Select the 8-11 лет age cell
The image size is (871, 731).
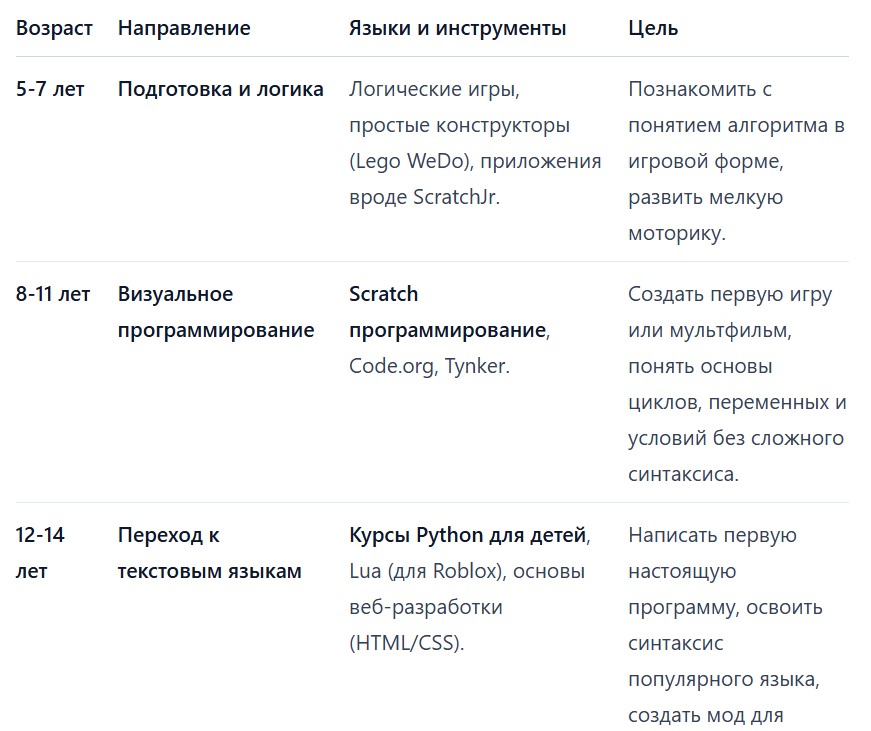tap(53, 294)
